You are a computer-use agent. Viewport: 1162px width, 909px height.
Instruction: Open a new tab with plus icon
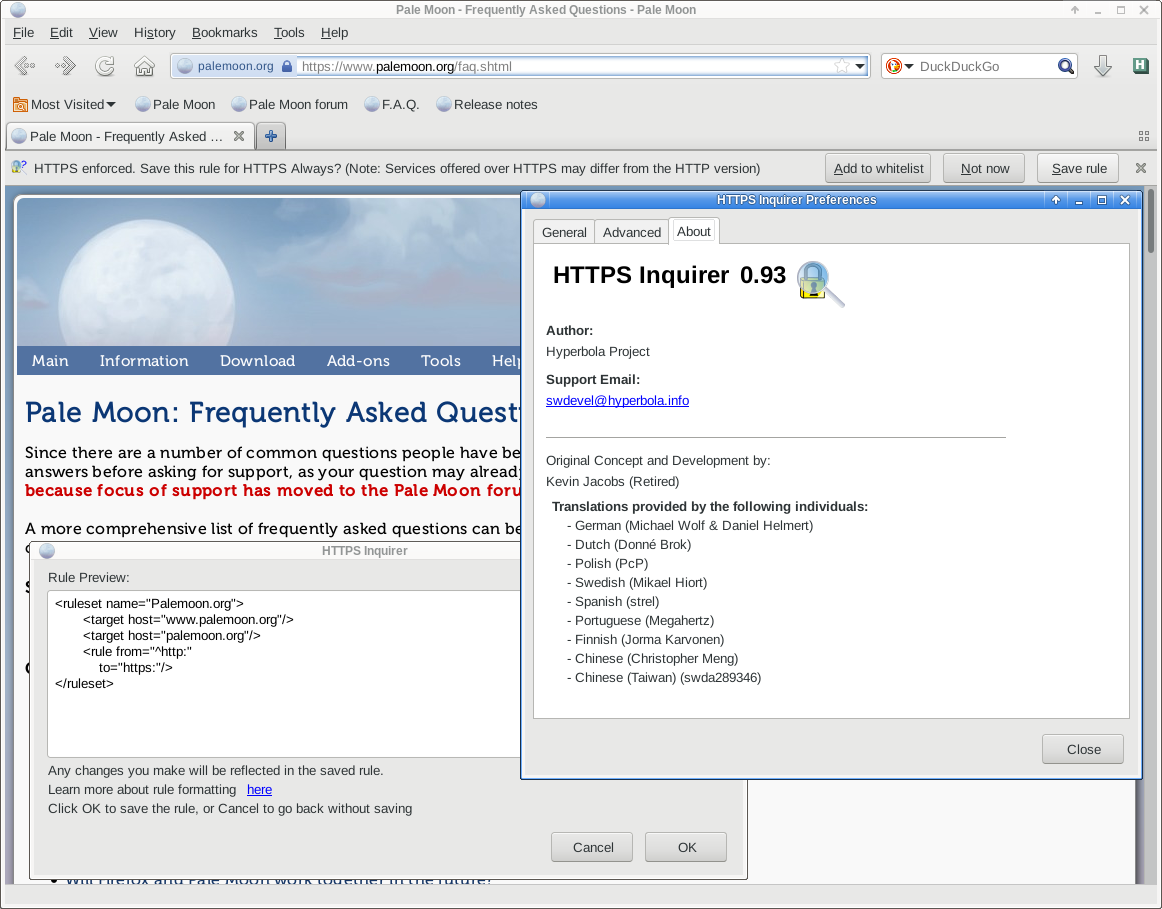point(271,136)
